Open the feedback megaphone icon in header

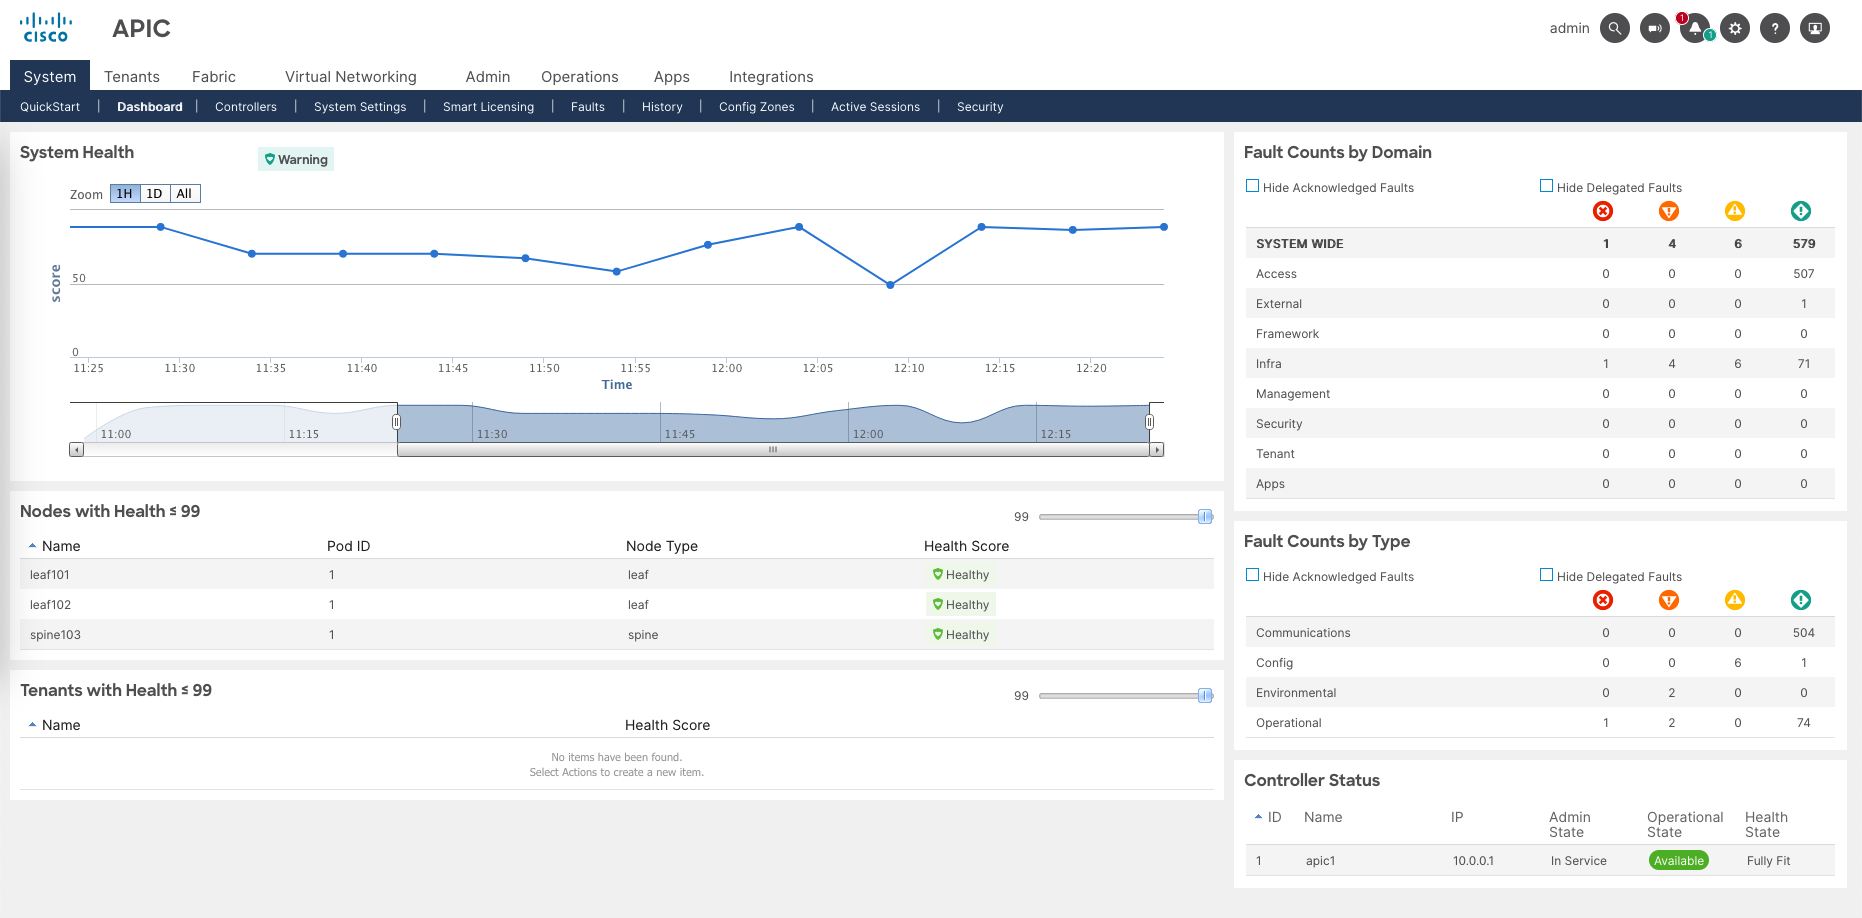(x=1654, y=28)
